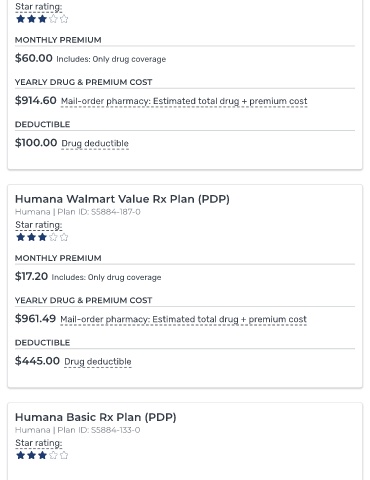Viewport: 370px width, 480px height.
Task: Click Star rating label in Humana Basic card
Action: tap(39, 443)
